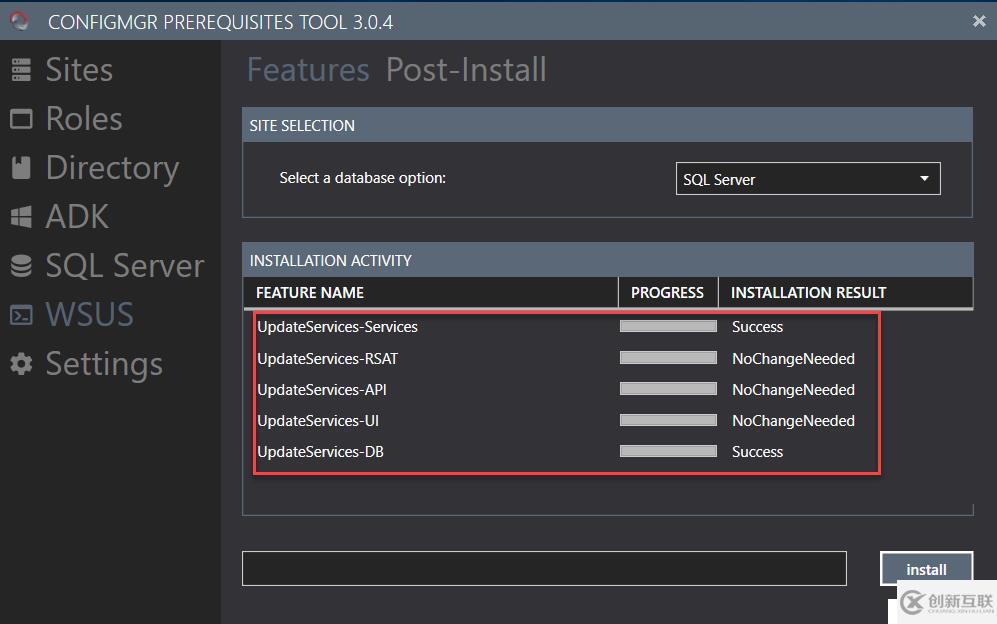Sort by Feature Name column header
Image resolution: width=997 pixels, height=624 pixels.
(310, 292)
